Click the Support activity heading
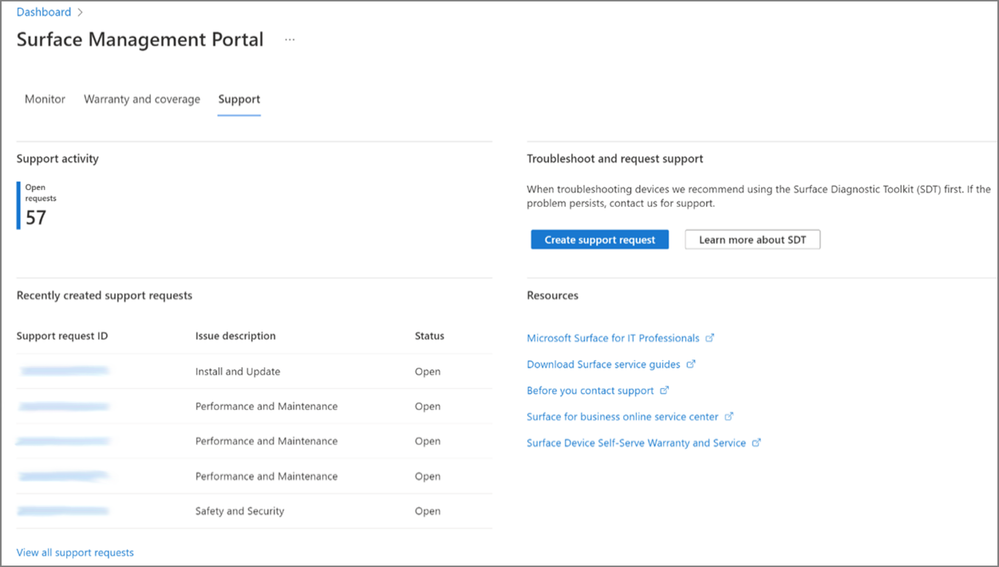The height and width of the screenshot is (567, 999). pos(57,159)
